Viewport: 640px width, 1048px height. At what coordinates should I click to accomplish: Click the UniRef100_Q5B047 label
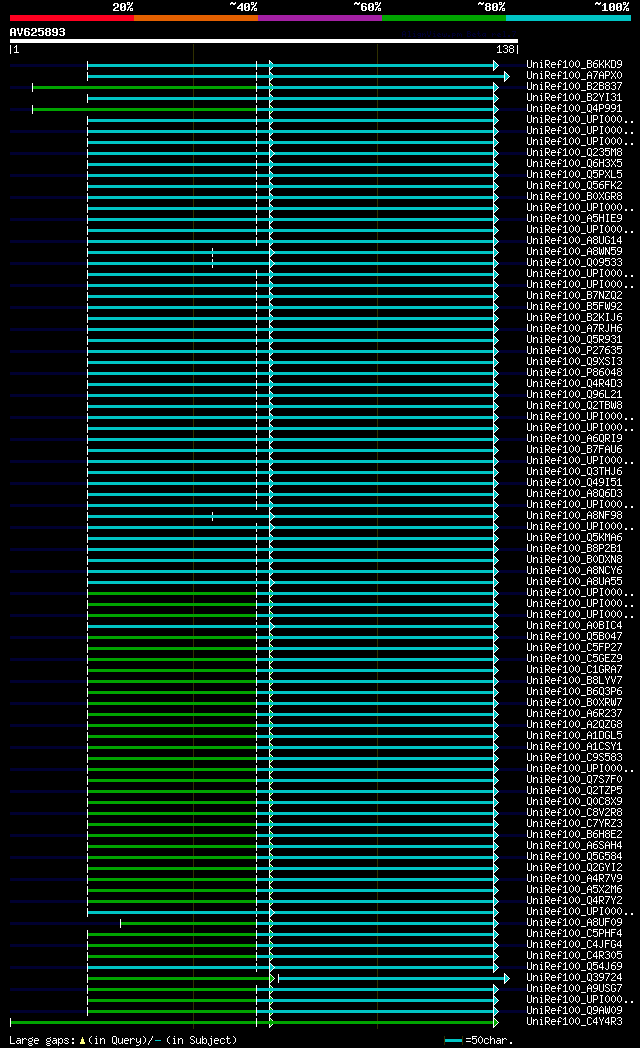tap(574, 636)
